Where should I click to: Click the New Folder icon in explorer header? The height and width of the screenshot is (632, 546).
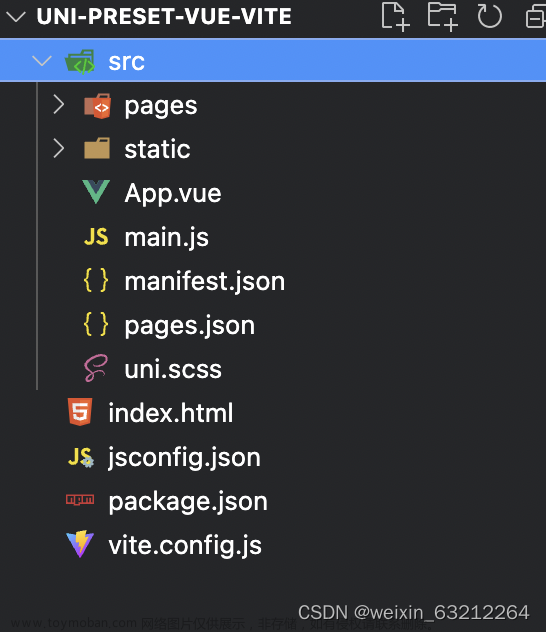click(442, 17)
